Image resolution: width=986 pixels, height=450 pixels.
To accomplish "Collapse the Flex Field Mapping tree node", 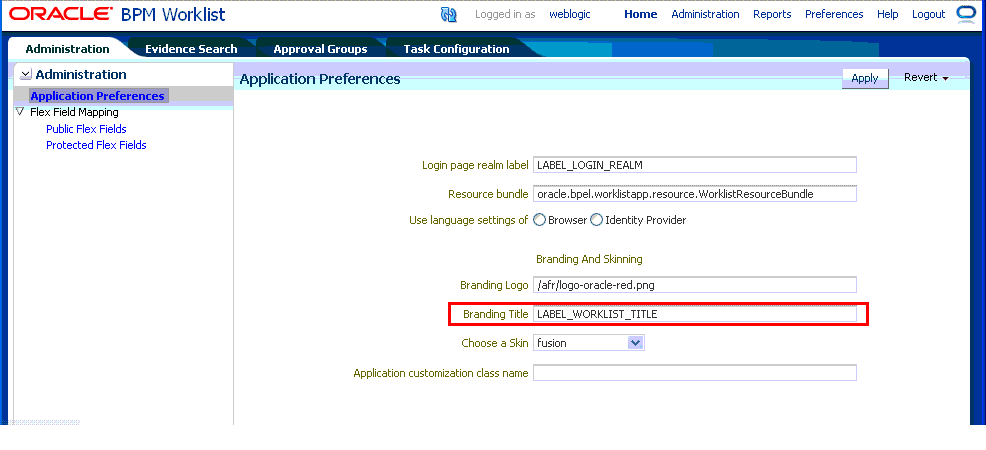I will tap(19, 112).
